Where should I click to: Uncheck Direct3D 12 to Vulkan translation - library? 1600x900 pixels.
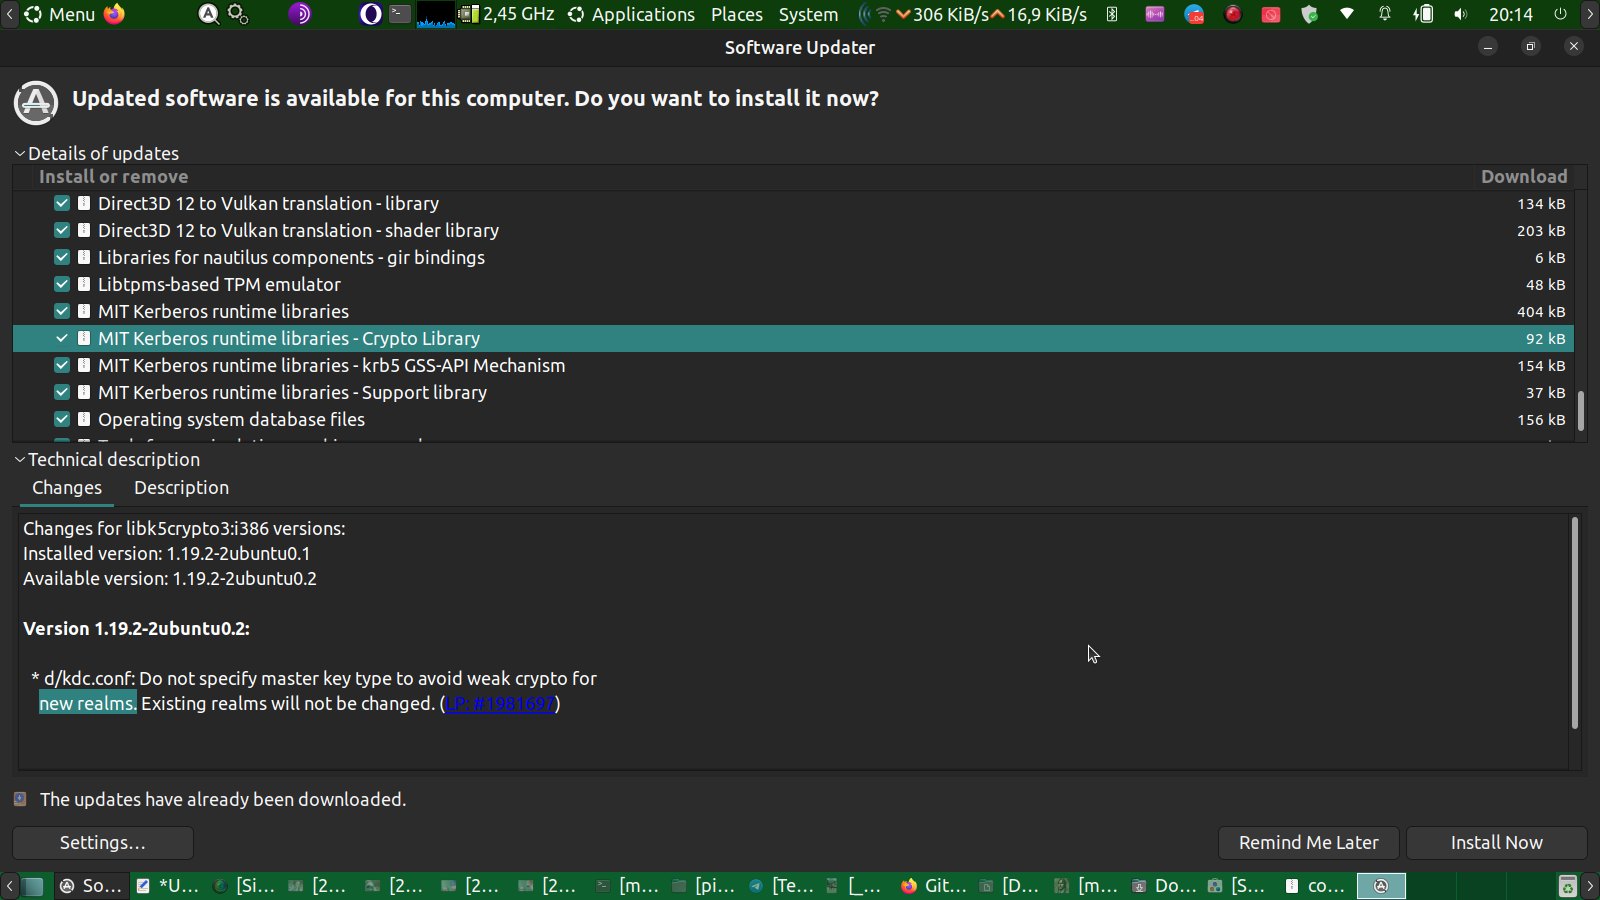[x=62, y=203]
